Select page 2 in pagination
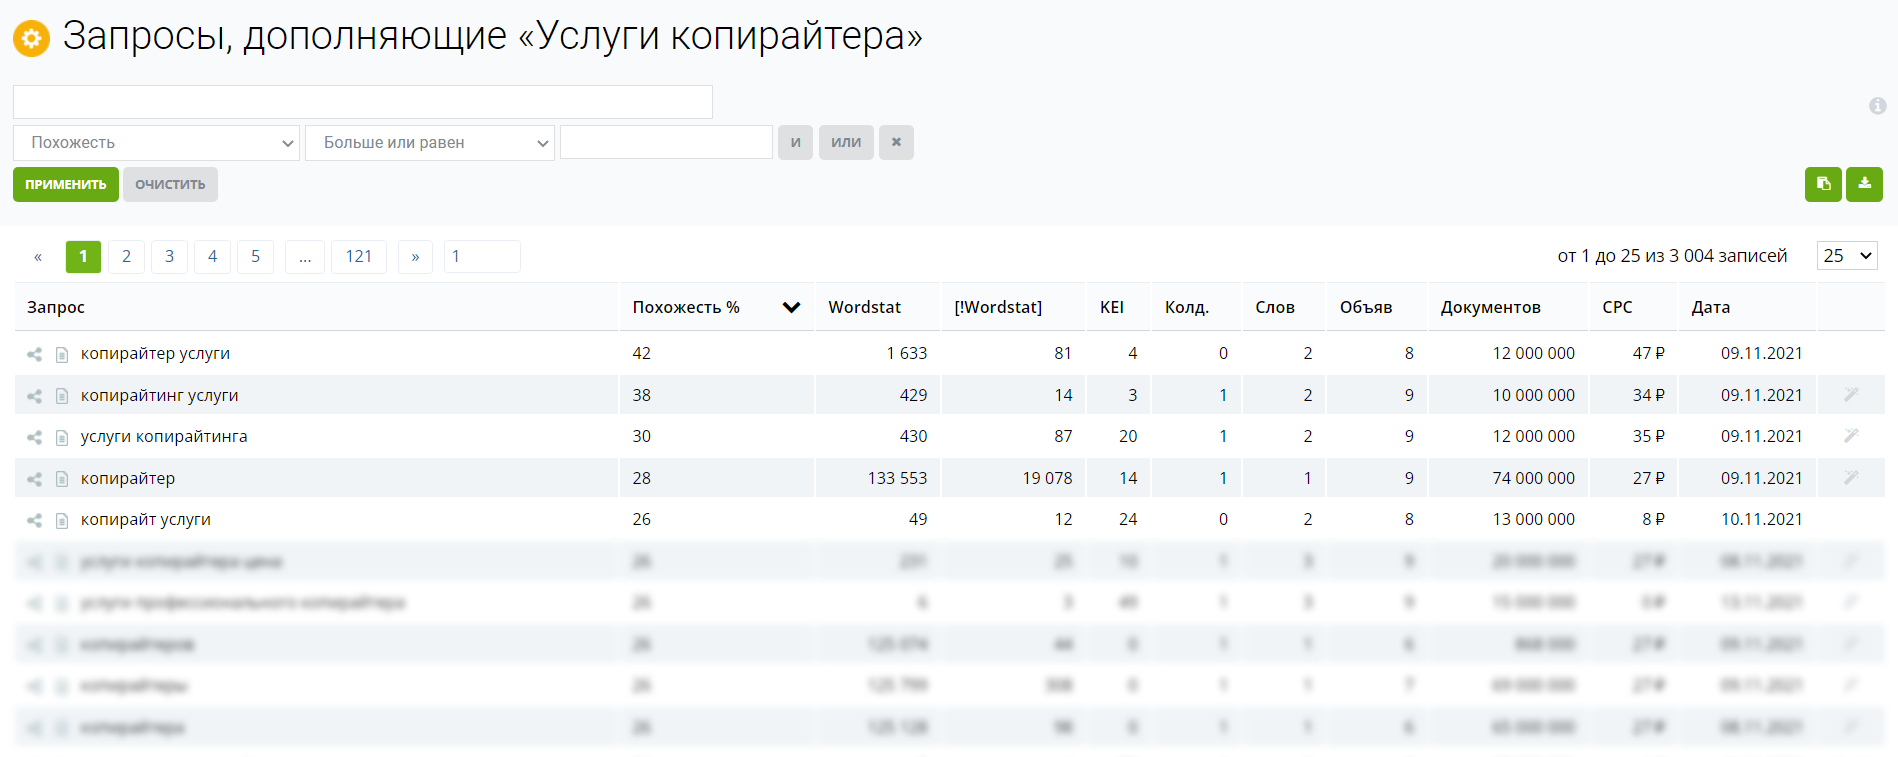This screenshot has width=1898, height=757. point(126,257)
